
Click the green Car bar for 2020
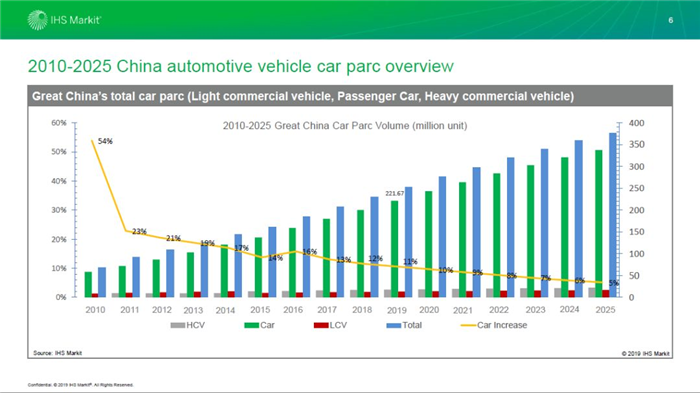pos(429,244)
